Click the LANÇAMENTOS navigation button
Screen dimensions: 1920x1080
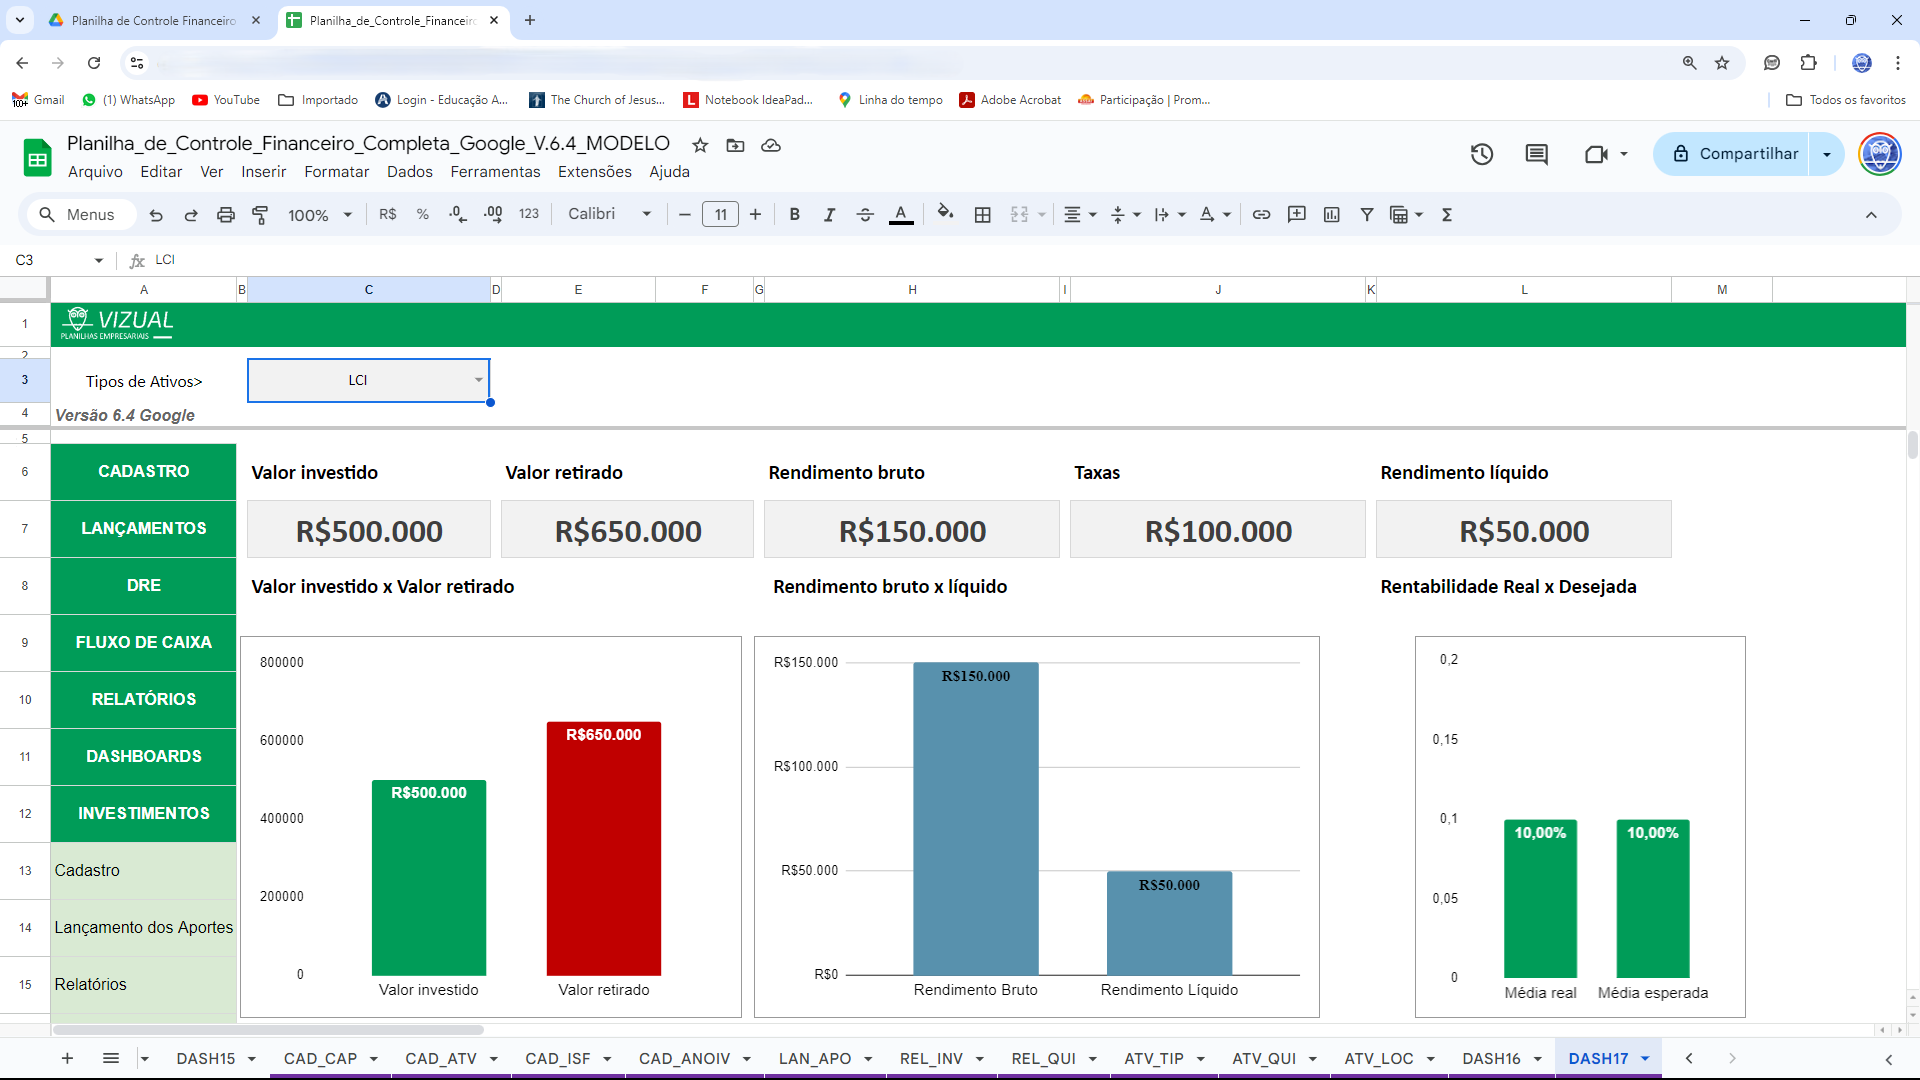pos(143,528)
